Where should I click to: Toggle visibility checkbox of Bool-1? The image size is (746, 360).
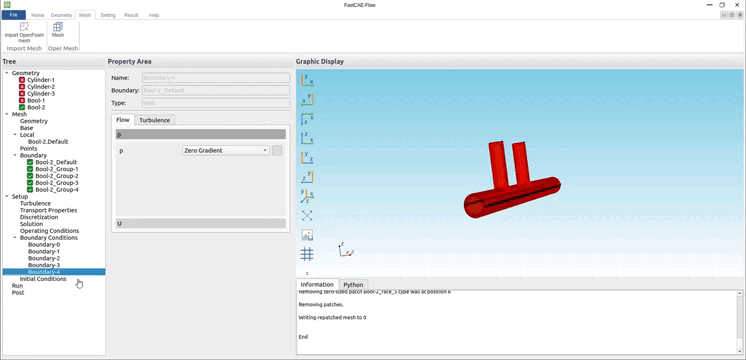click(22, 100)
